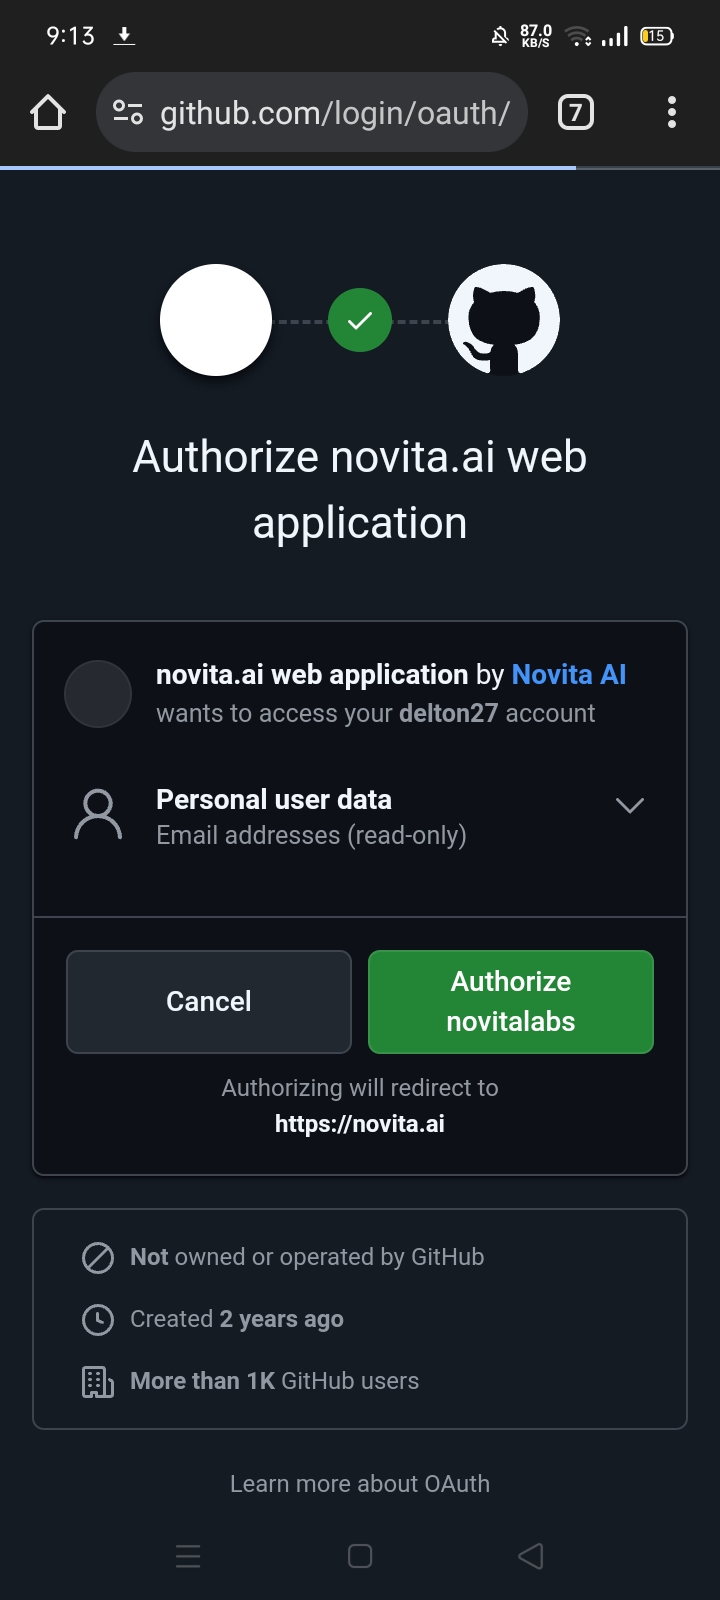This screenshot has height=1600, width=720.
Task: Open the Novita AI developer link
Action: [x=568, y=675]
